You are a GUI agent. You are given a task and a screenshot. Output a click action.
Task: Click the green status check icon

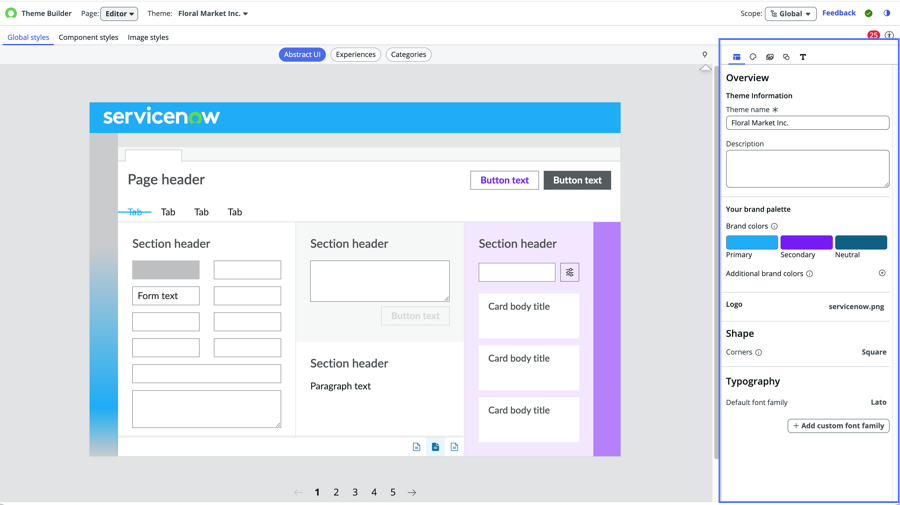pyautogui.click(x=868, y=13)
